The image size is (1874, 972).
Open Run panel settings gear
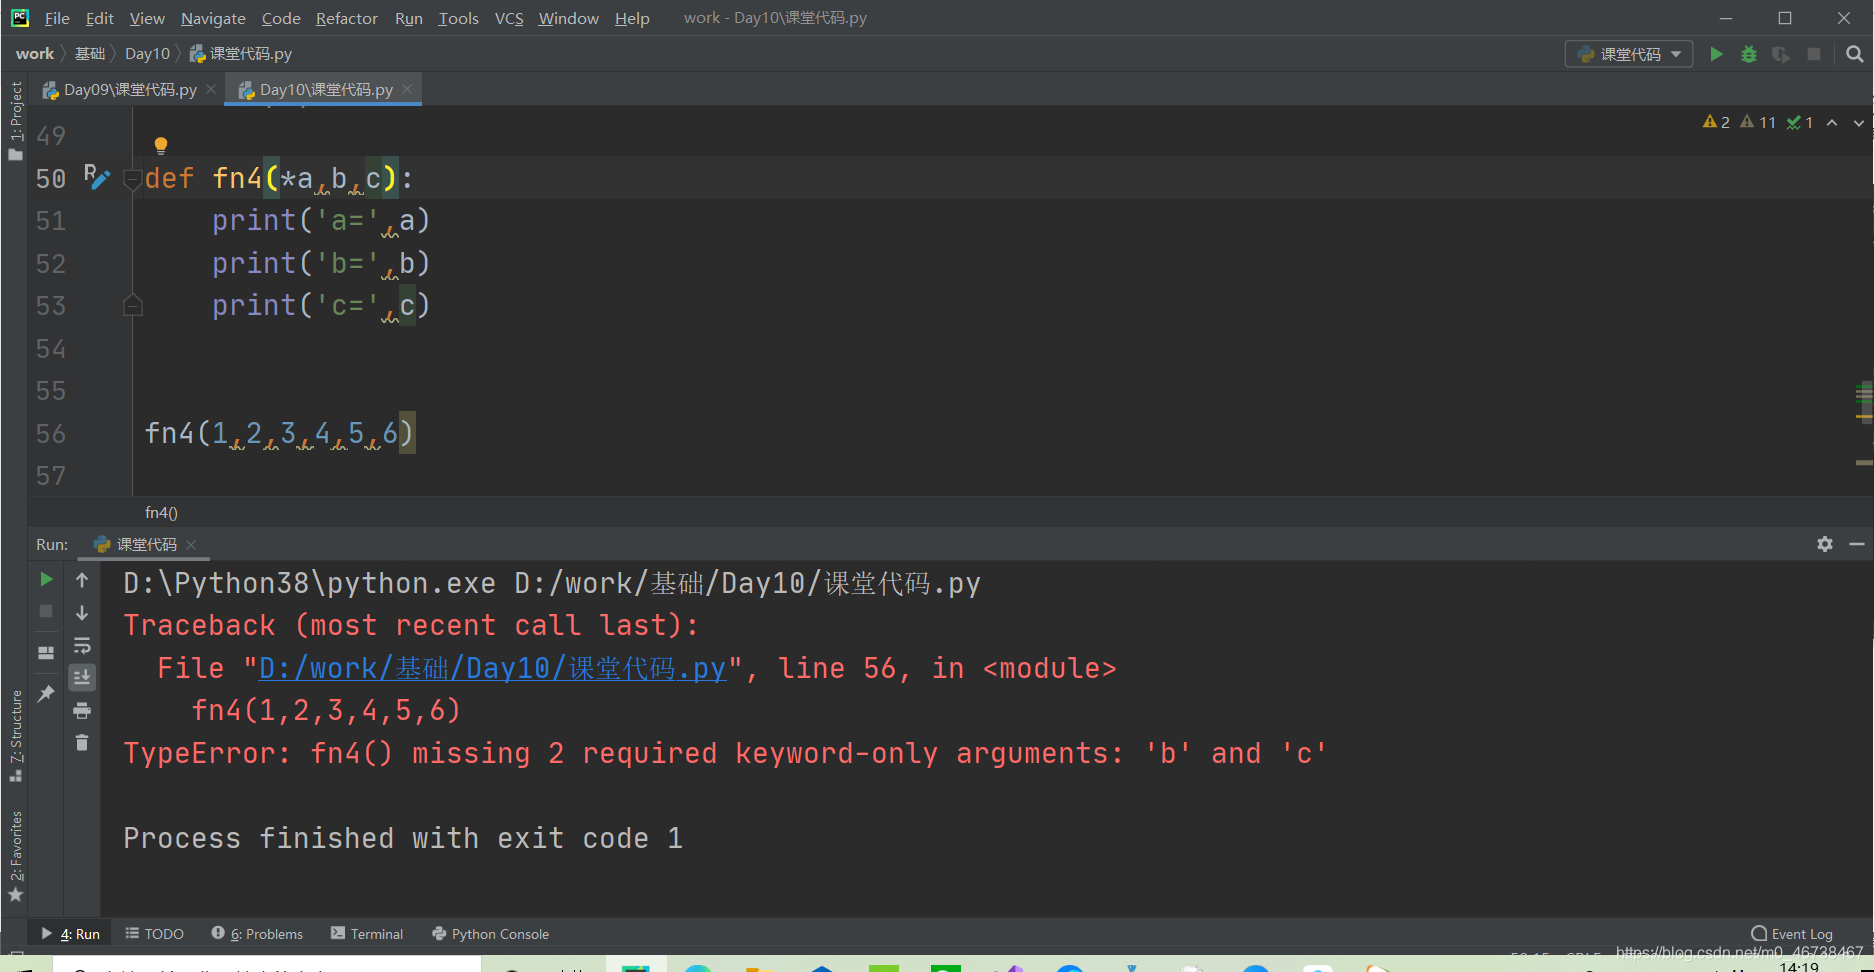click(1825, 544)
